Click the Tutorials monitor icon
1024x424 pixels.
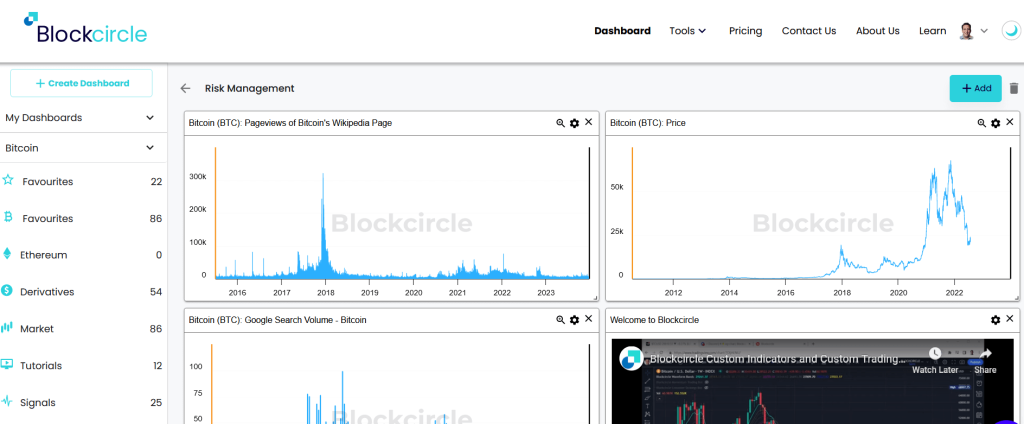[7, 364]
